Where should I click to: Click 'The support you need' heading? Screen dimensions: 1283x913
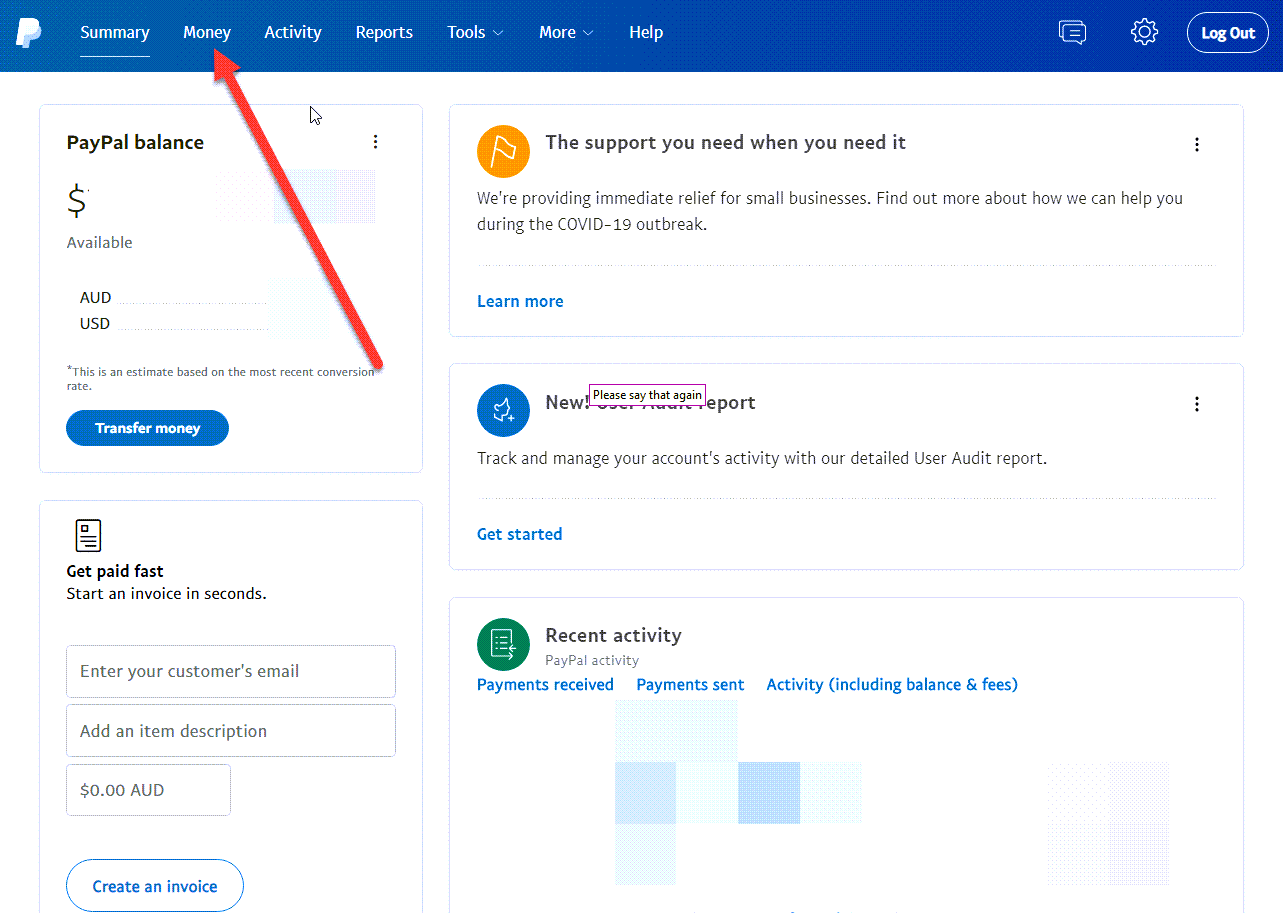pyautogui.click(x=725, y=142)
